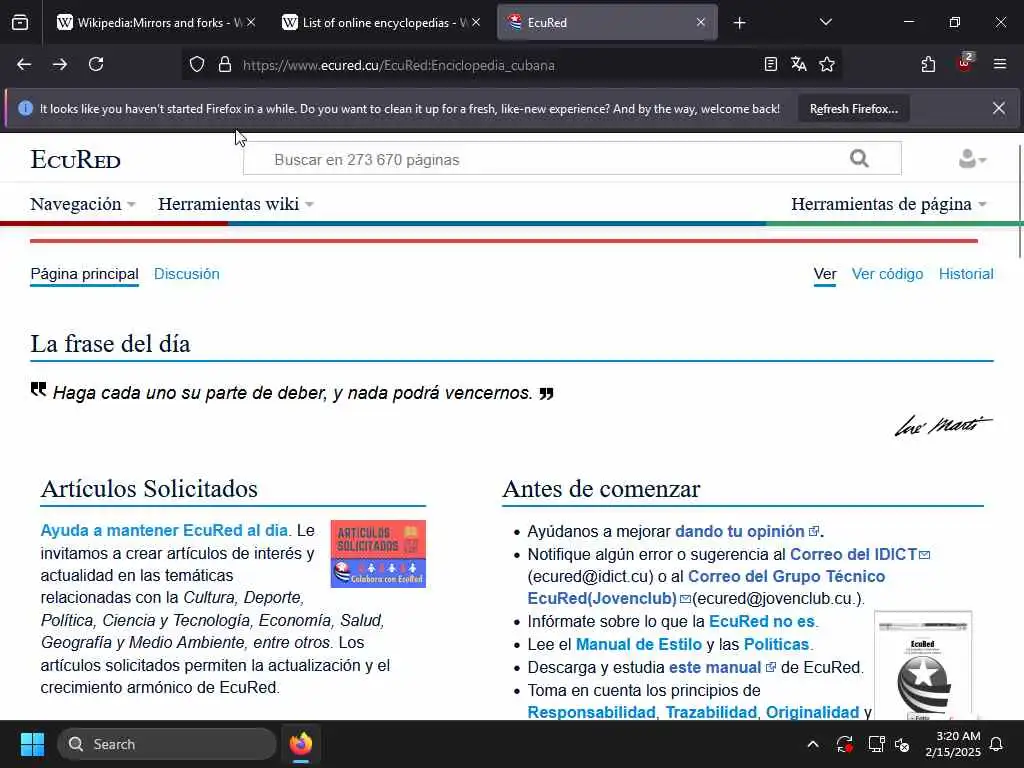Select the Página principal tab
This screenshot has height=768, width=1024.
tap(84, 274)
